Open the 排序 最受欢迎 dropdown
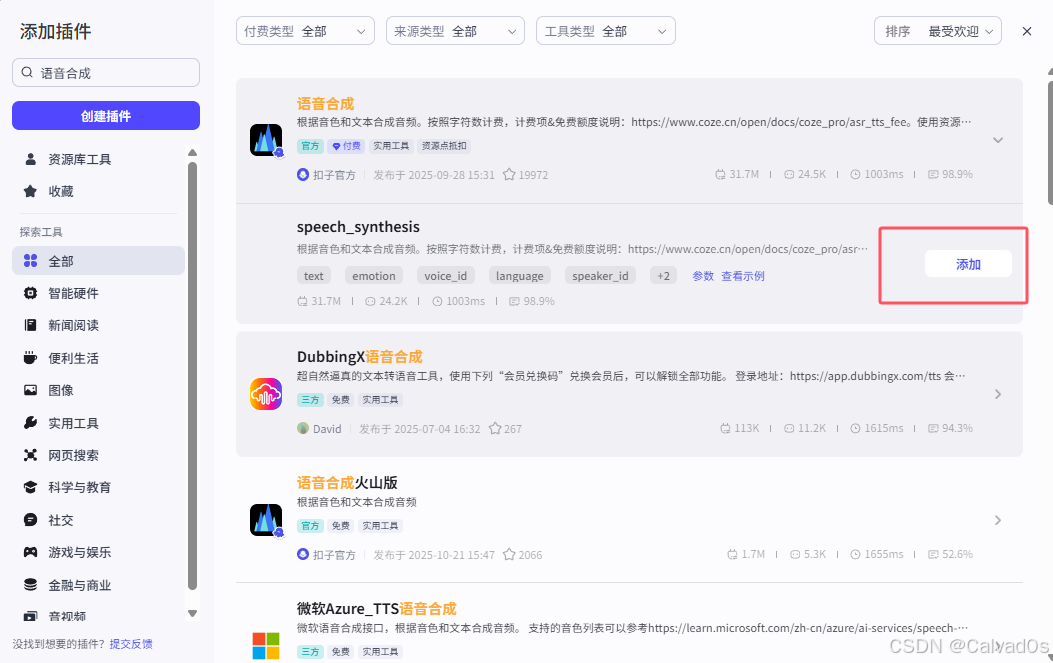1053x663 pixels. coord(937,31)
